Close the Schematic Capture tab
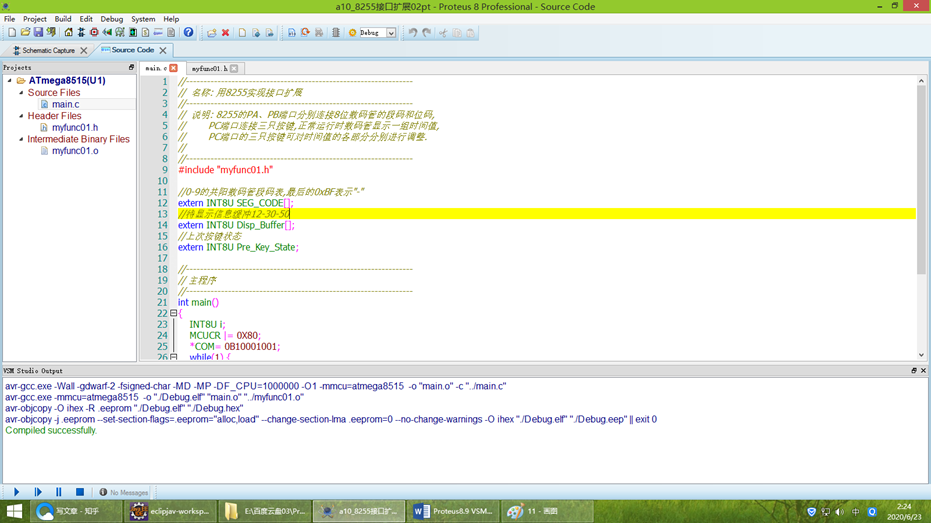Screen dimensions: 931x524 (84, 50)
